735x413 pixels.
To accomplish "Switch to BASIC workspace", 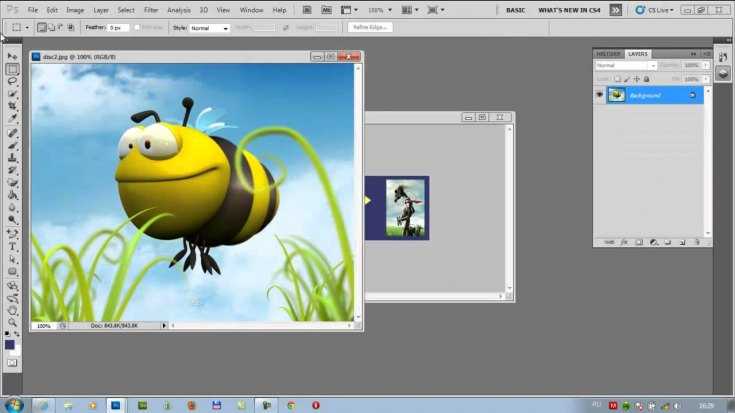I will pos(515,10).
